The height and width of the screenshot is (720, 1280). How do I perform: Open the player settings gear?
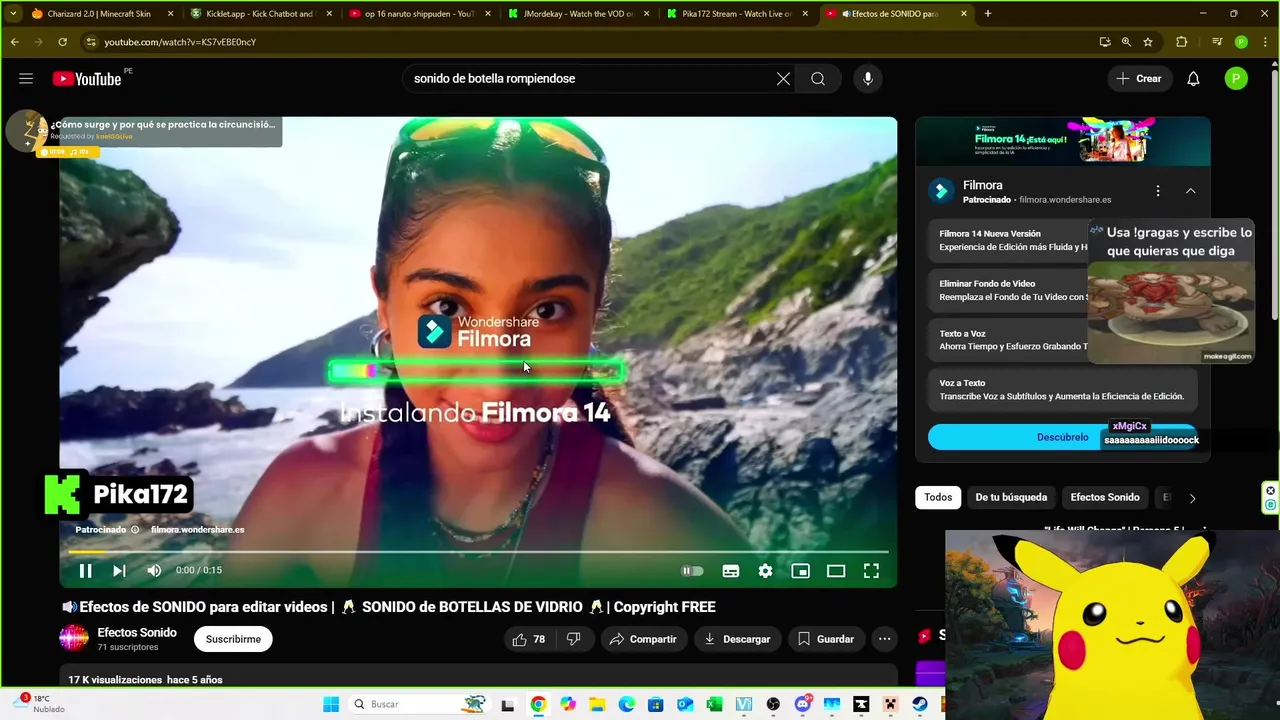tap(765, 571)
